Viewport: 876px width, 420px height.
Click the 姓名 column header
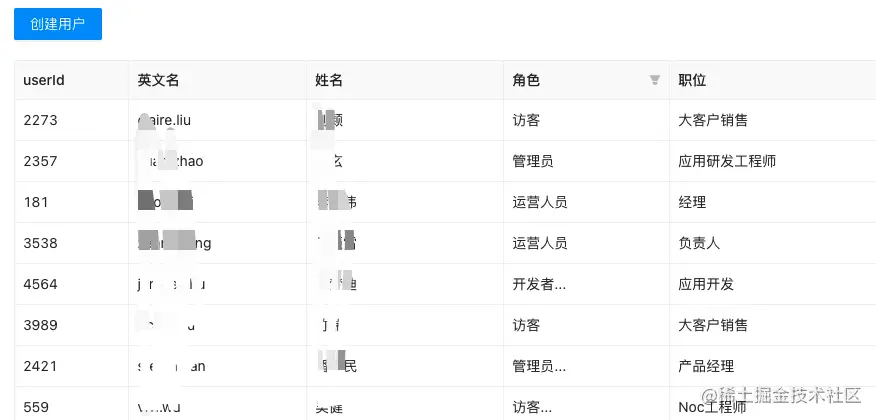(x=329, y=80)
